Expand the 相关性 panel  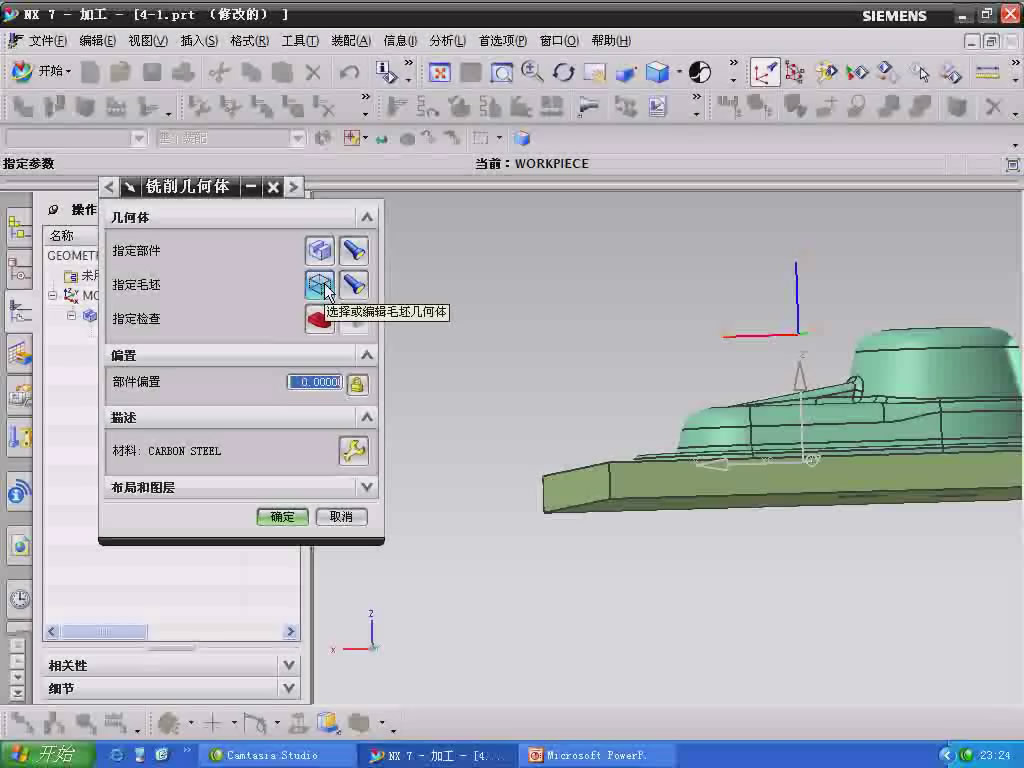click(289, 665)
